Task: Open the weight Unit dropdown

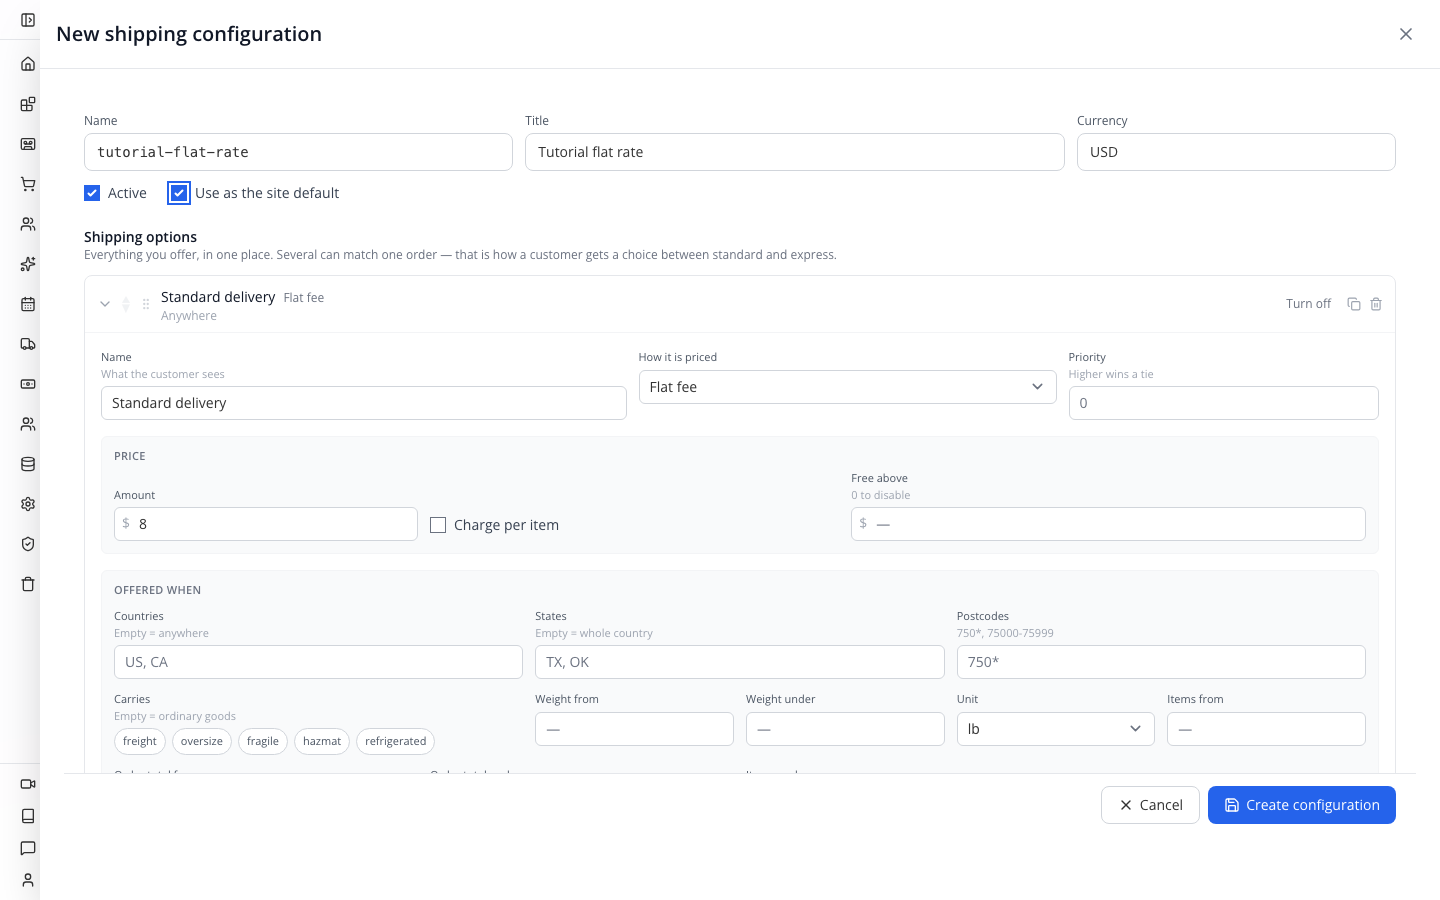Action: tap(1055, 729)
